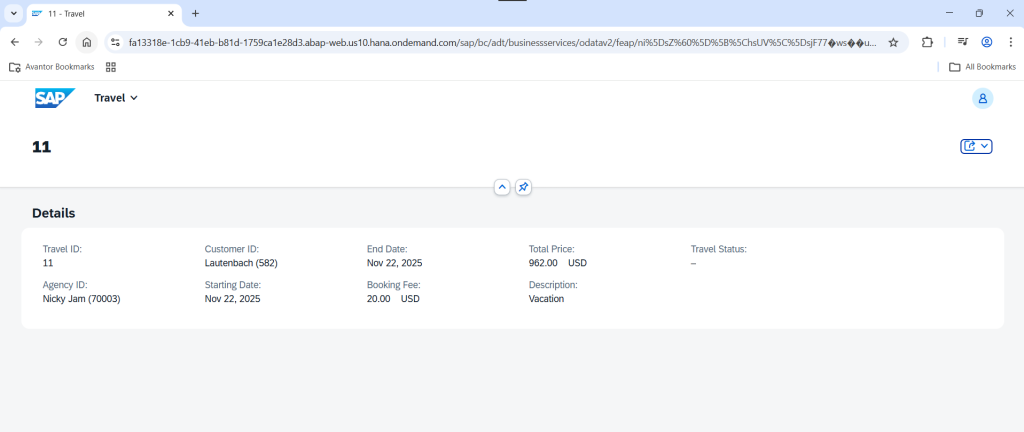Screen dimensions: 1024x432
Task: Open the Travel navigation dropdown
Action: pyautogui.click(x=116, y=98)
